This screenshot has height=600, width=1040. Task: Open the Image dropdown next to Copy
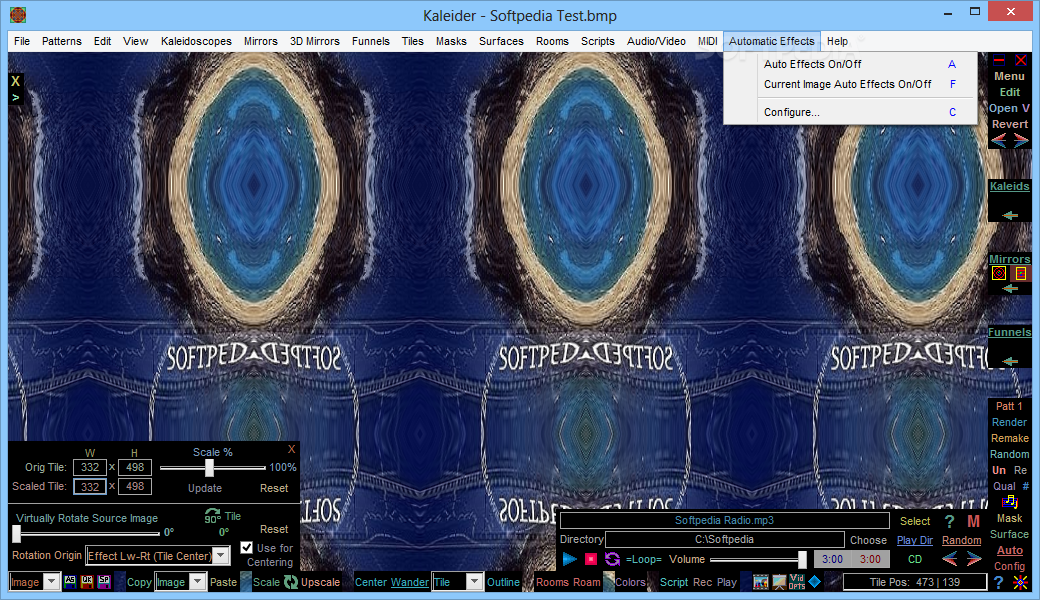[x=198, y=582]
